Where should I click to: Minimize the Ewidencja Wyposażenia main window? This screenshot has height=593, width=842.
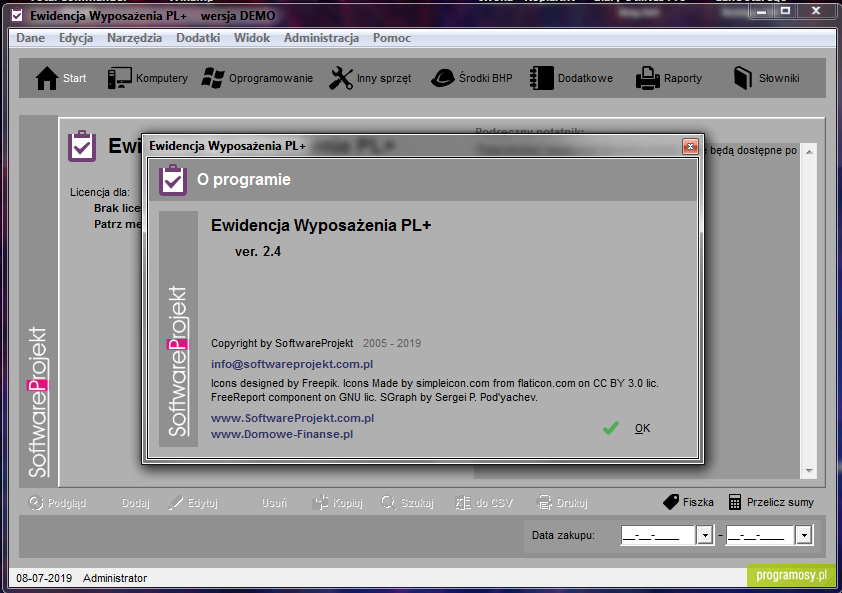tap(761, 12)
